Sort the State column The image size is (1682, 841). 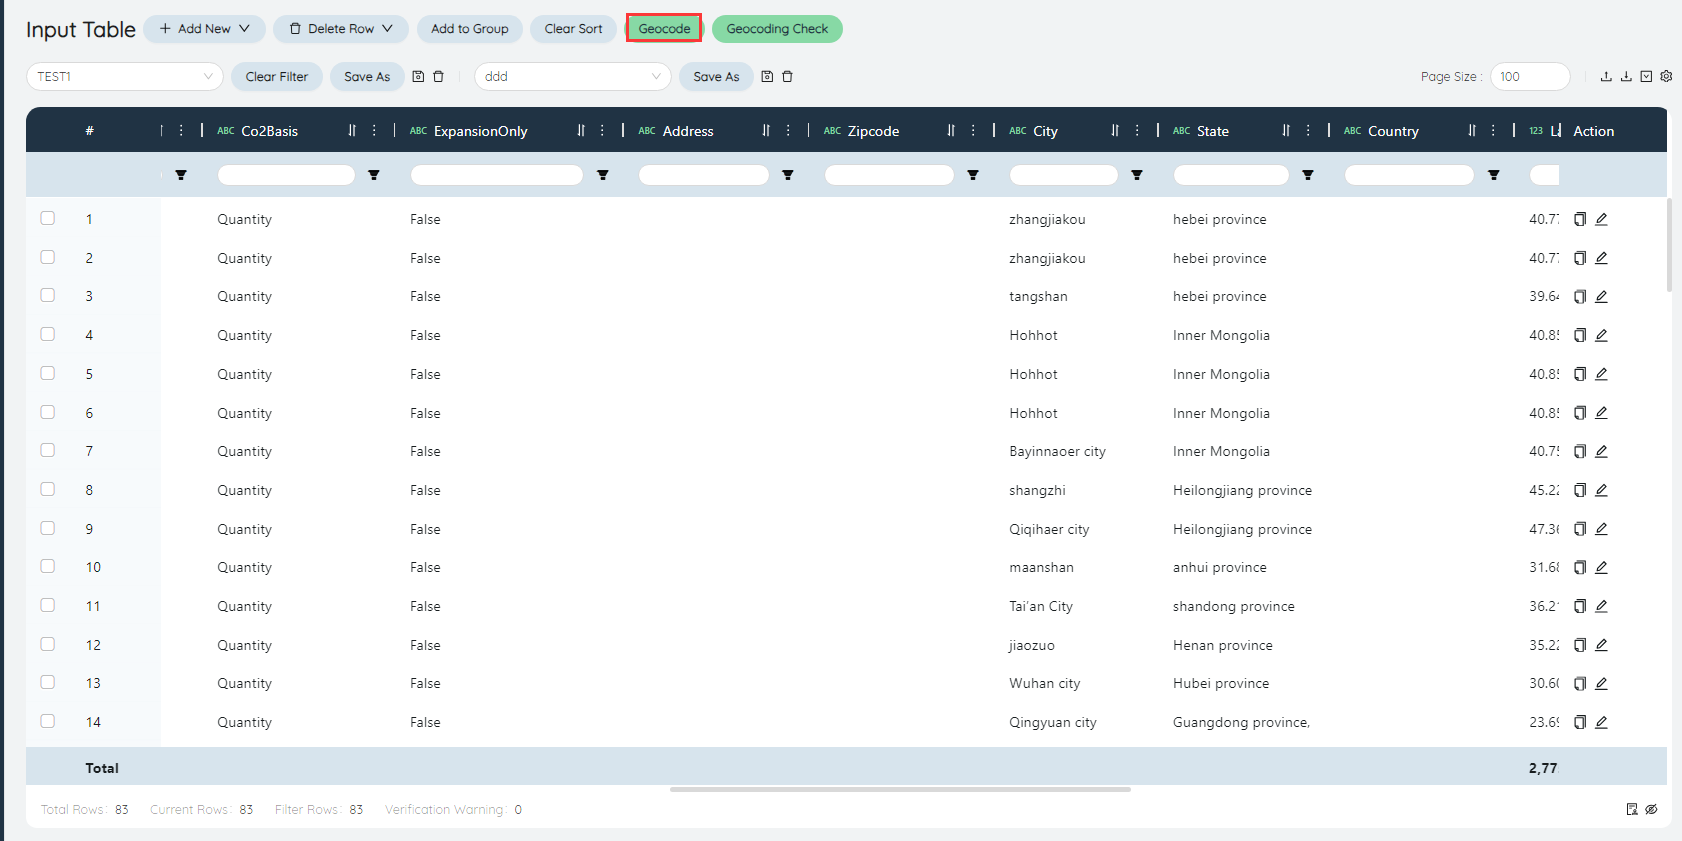tap(1286, 130)
